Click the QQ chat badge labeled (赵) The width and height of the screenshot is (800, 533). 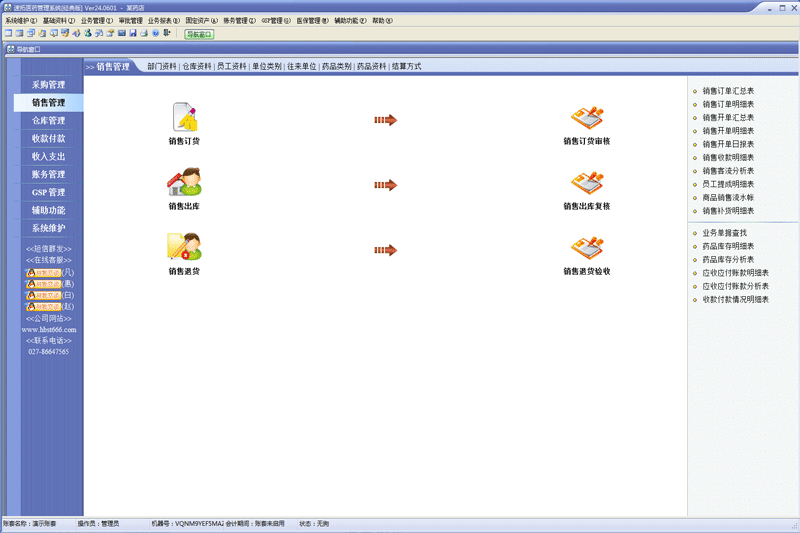(x=44, y=307)
